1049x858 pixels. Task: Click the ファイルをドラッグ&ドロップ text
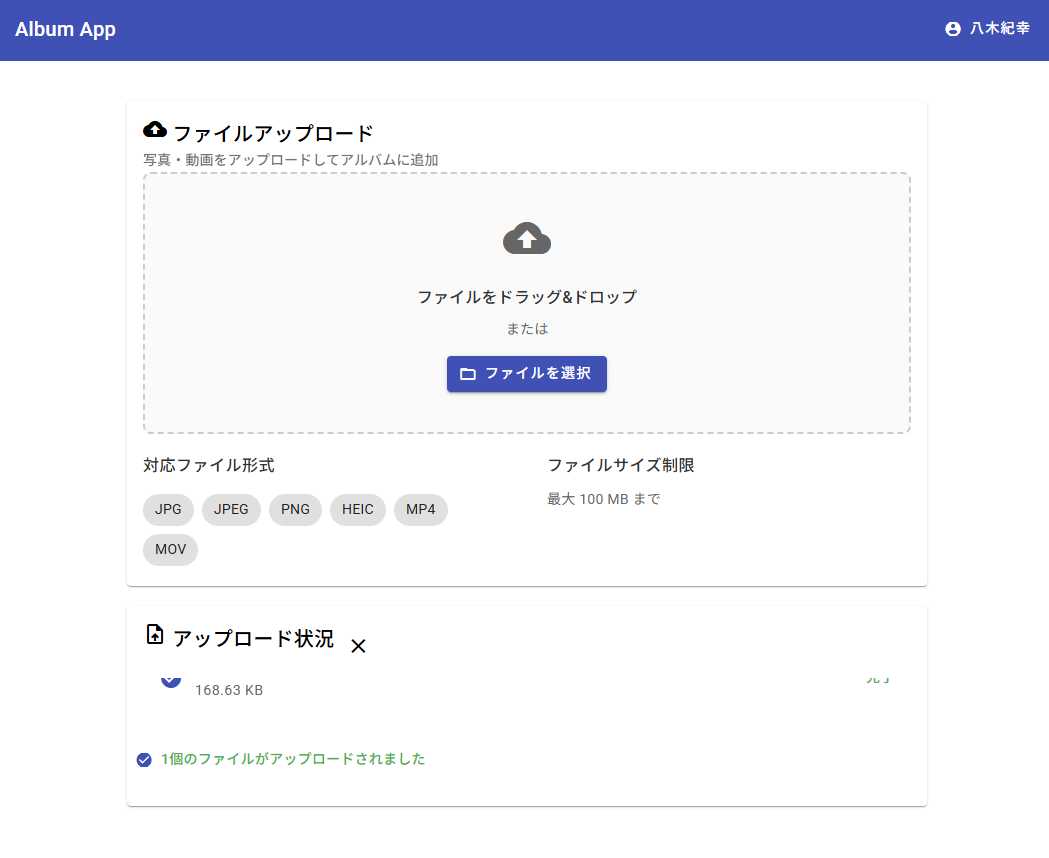tap(527, 297)
